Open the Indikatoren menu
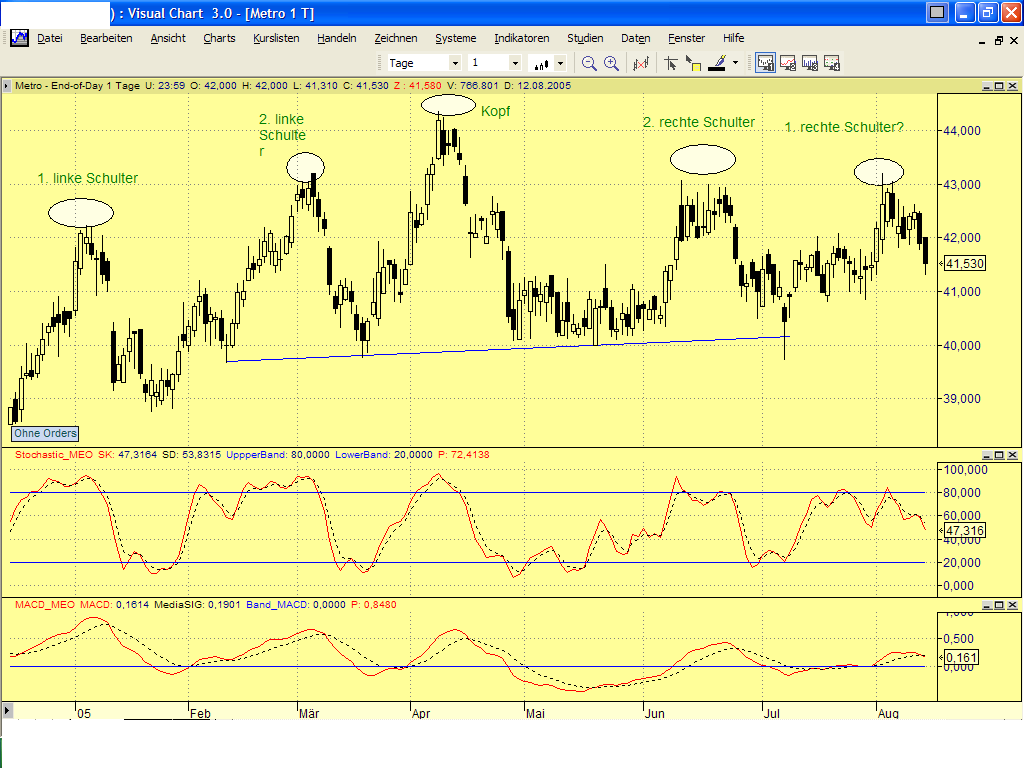This screenshot has height=768, width=1024. [521, 38]
